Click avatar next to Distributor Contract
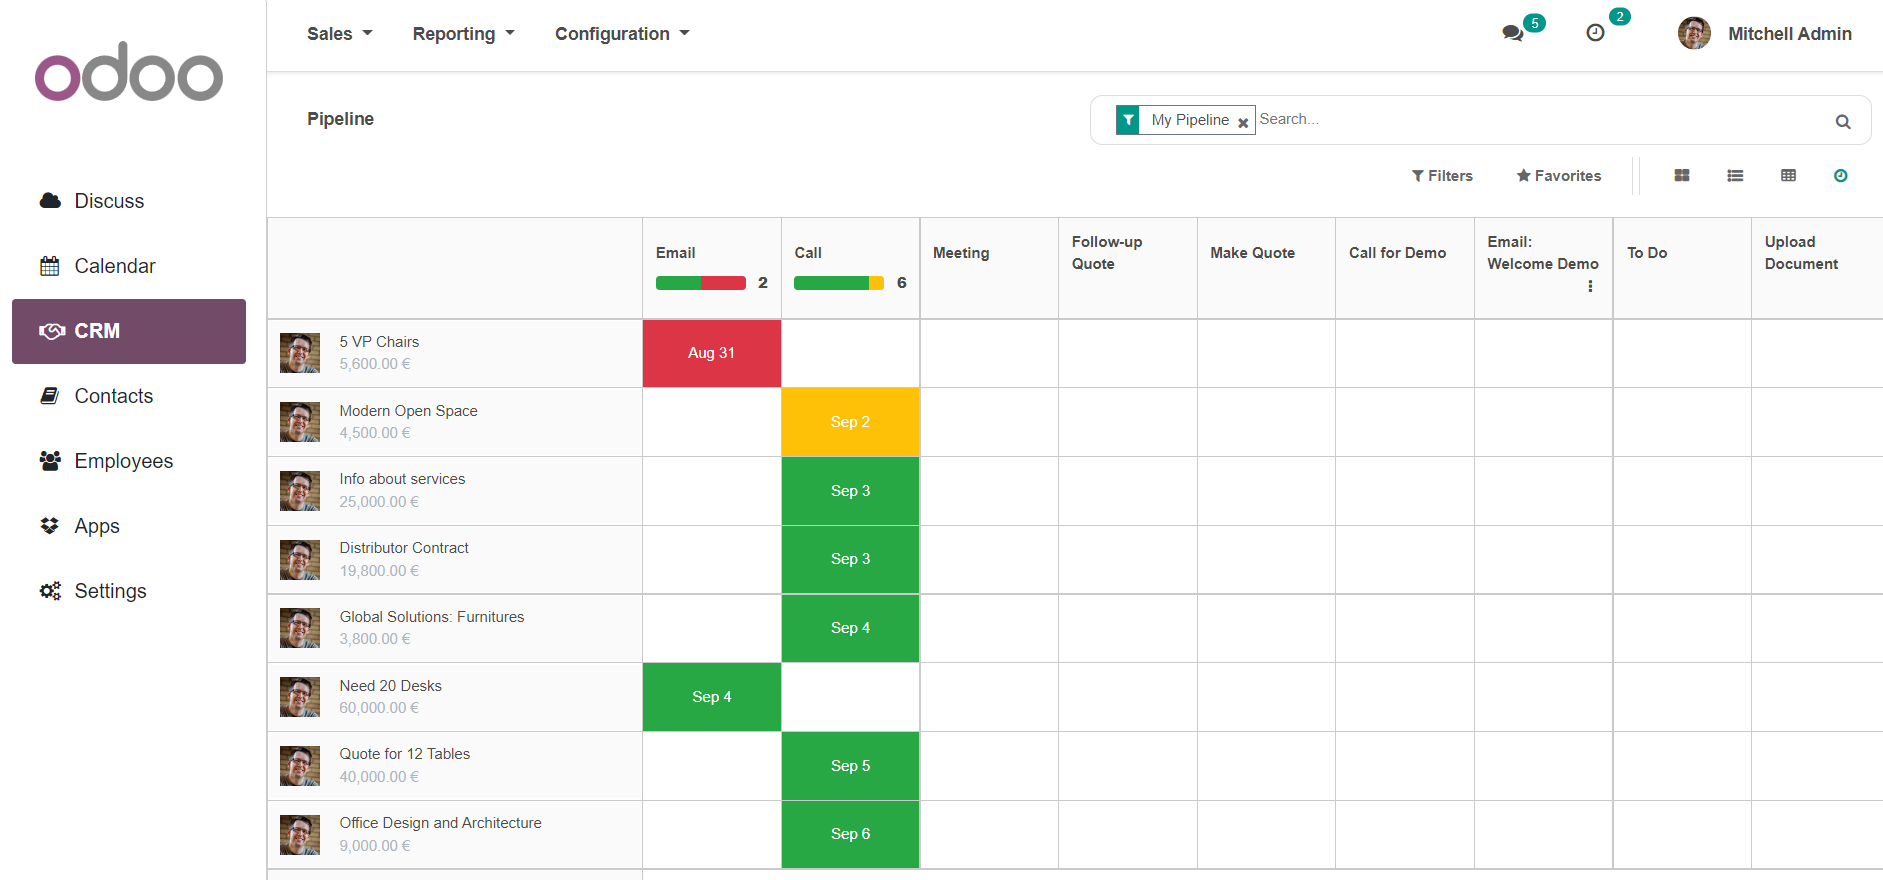 click(300, 560)
